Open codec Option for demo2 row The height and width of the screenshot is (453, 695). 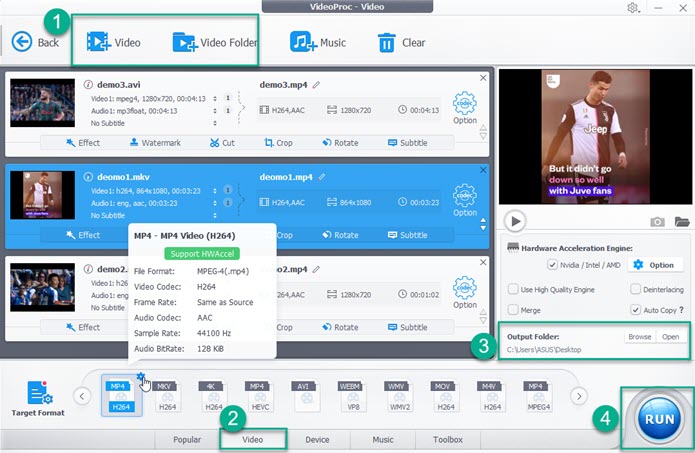[x=465, y=292]
